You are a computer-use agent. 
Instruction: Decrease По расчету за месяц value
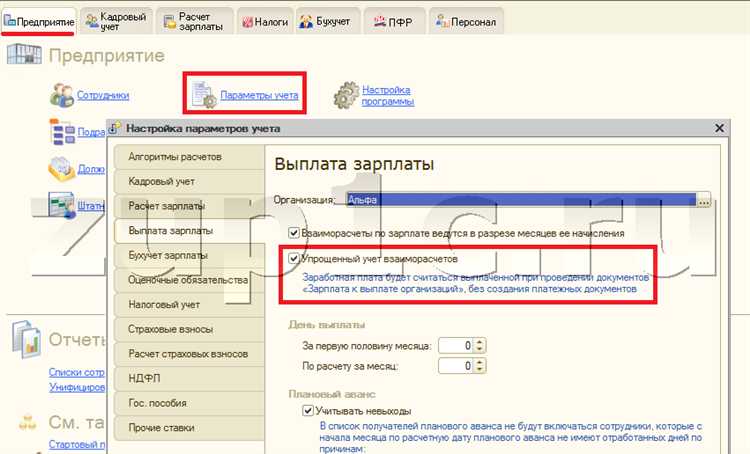tap(480, 370)
